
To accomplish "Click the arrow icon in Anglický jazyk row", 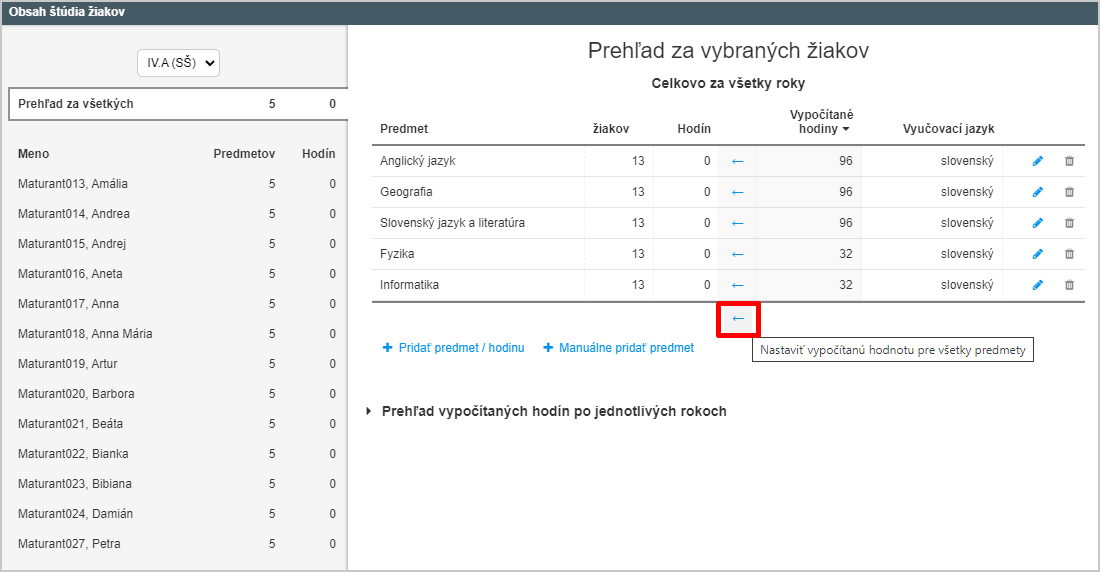I will pyautogui.click(x=737, y=161).
